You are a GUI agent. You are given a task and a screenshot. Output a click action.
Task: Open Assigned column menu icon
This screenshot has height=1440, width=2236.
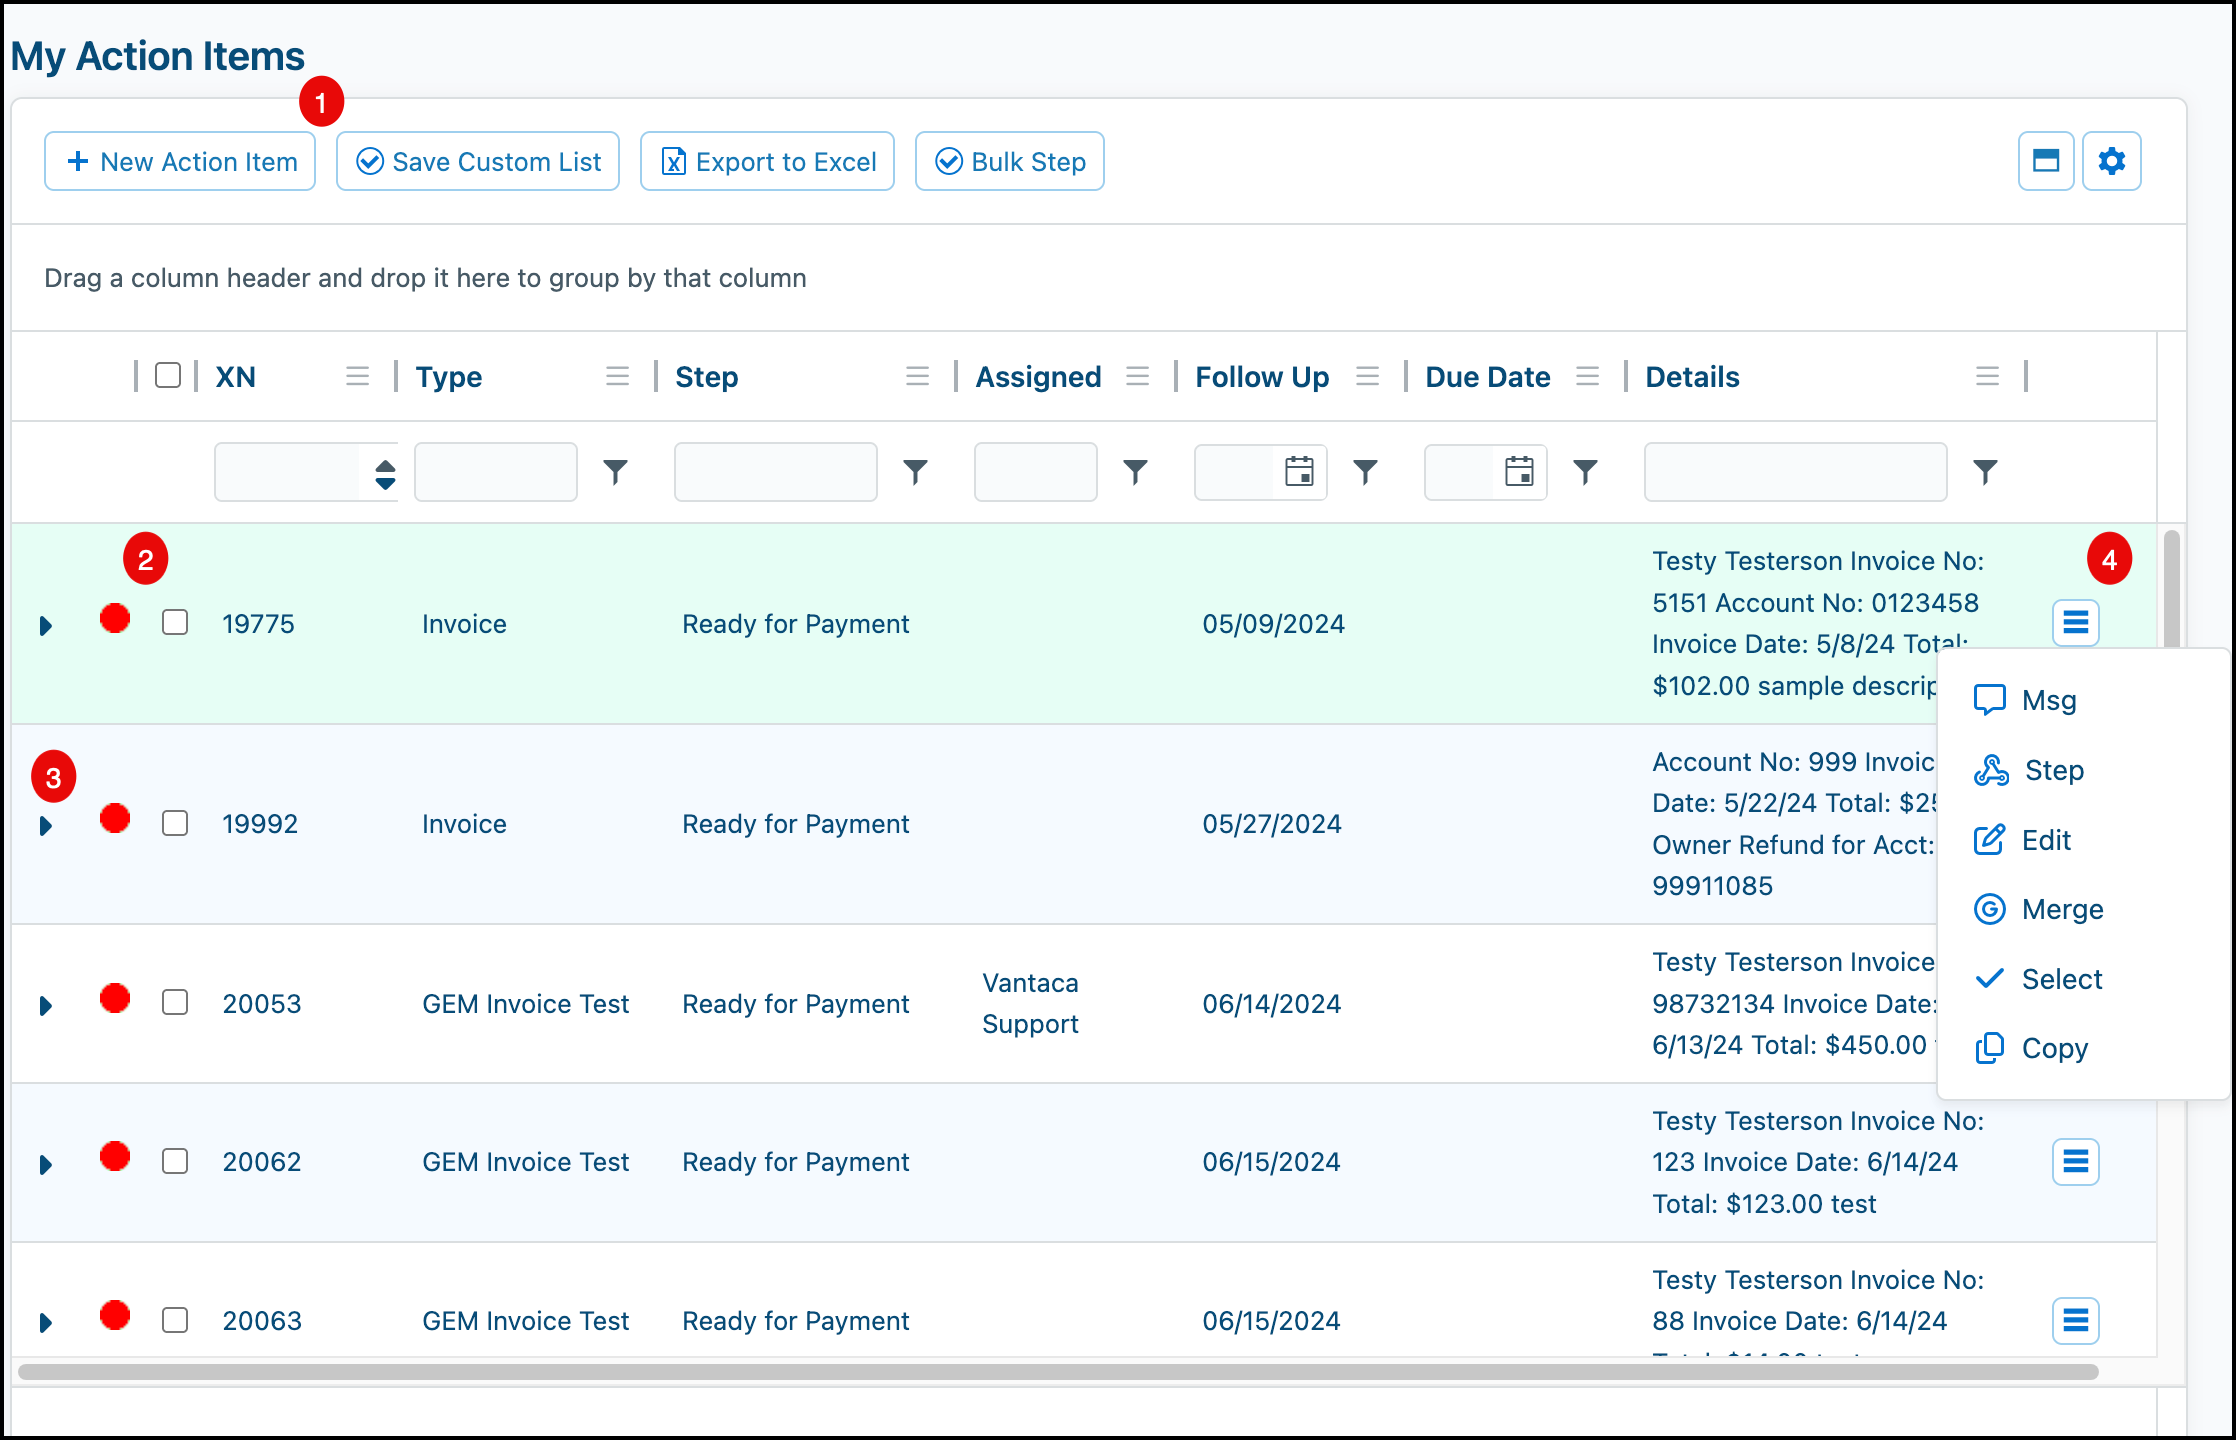click(1137, 377)
